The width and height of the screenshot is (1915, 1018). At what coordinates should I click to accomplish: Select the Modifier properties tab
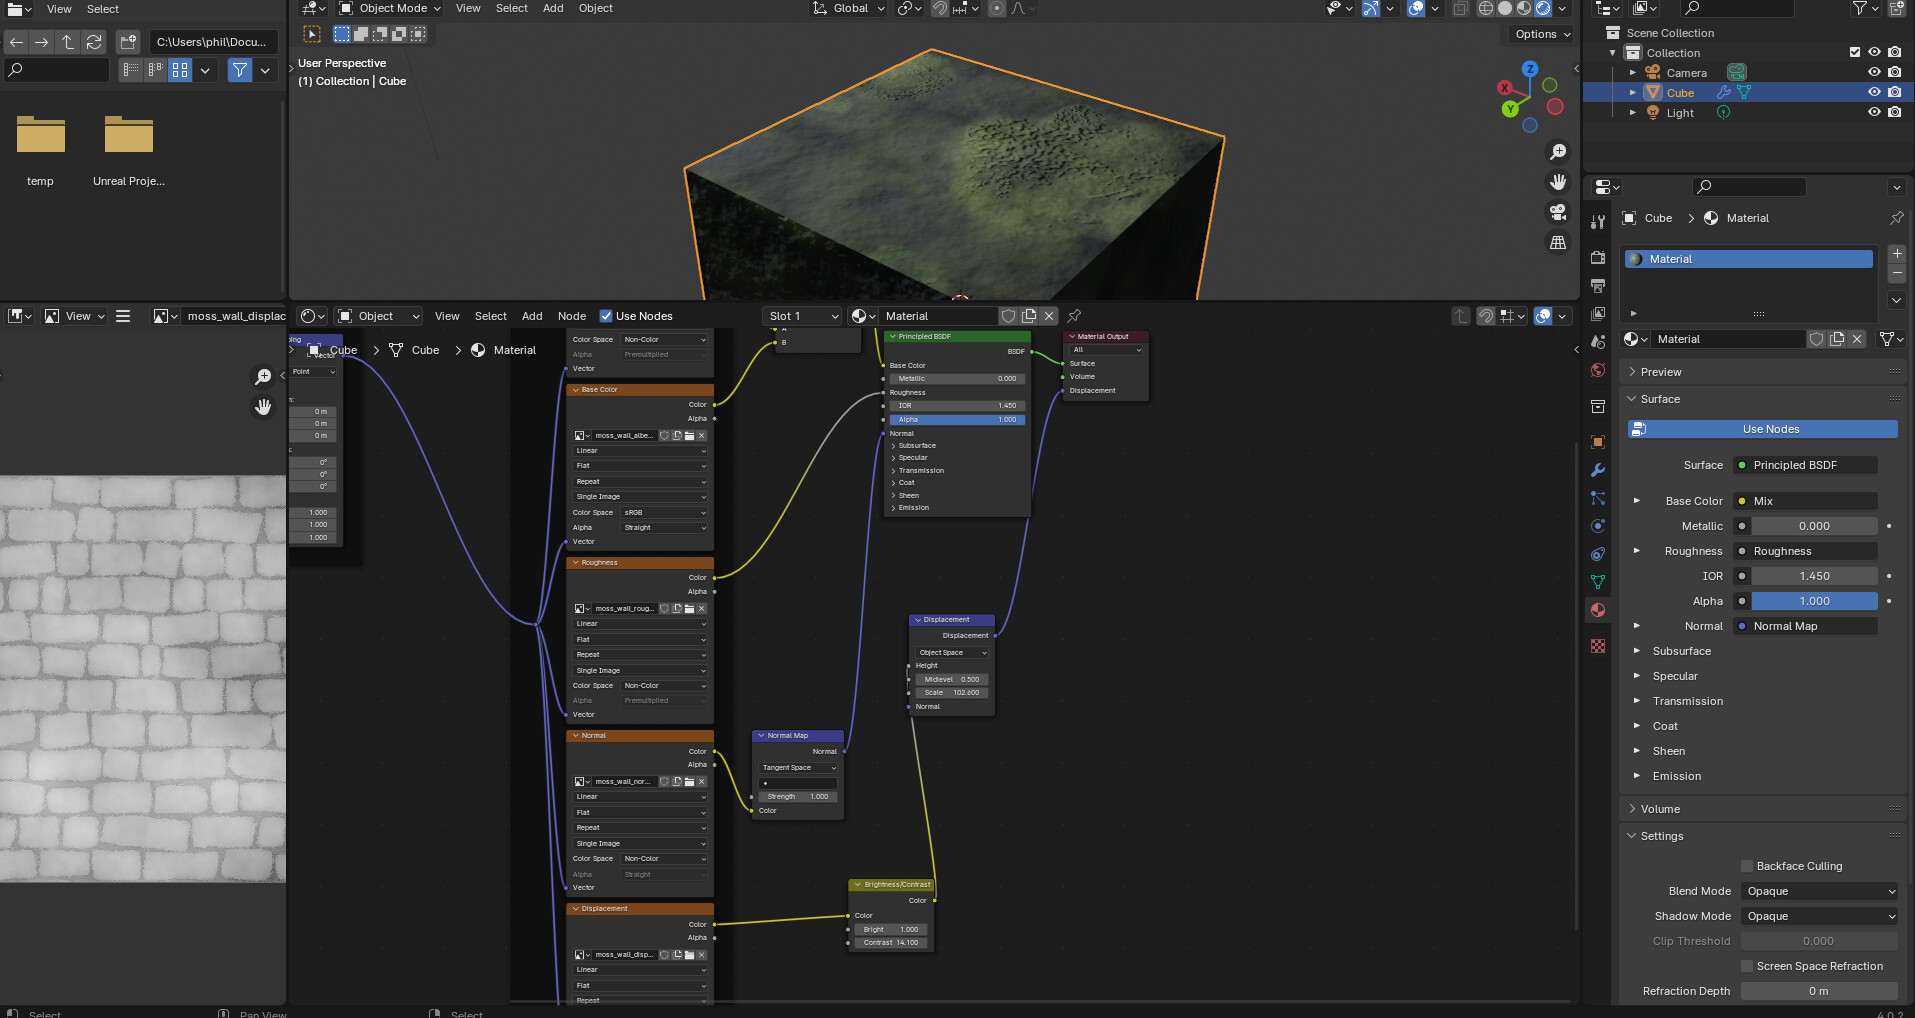click(1597, 470)
